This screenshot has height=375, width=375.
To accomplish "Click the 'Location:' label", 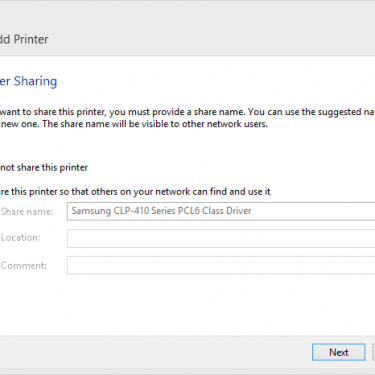I will (x=20, y=238).
